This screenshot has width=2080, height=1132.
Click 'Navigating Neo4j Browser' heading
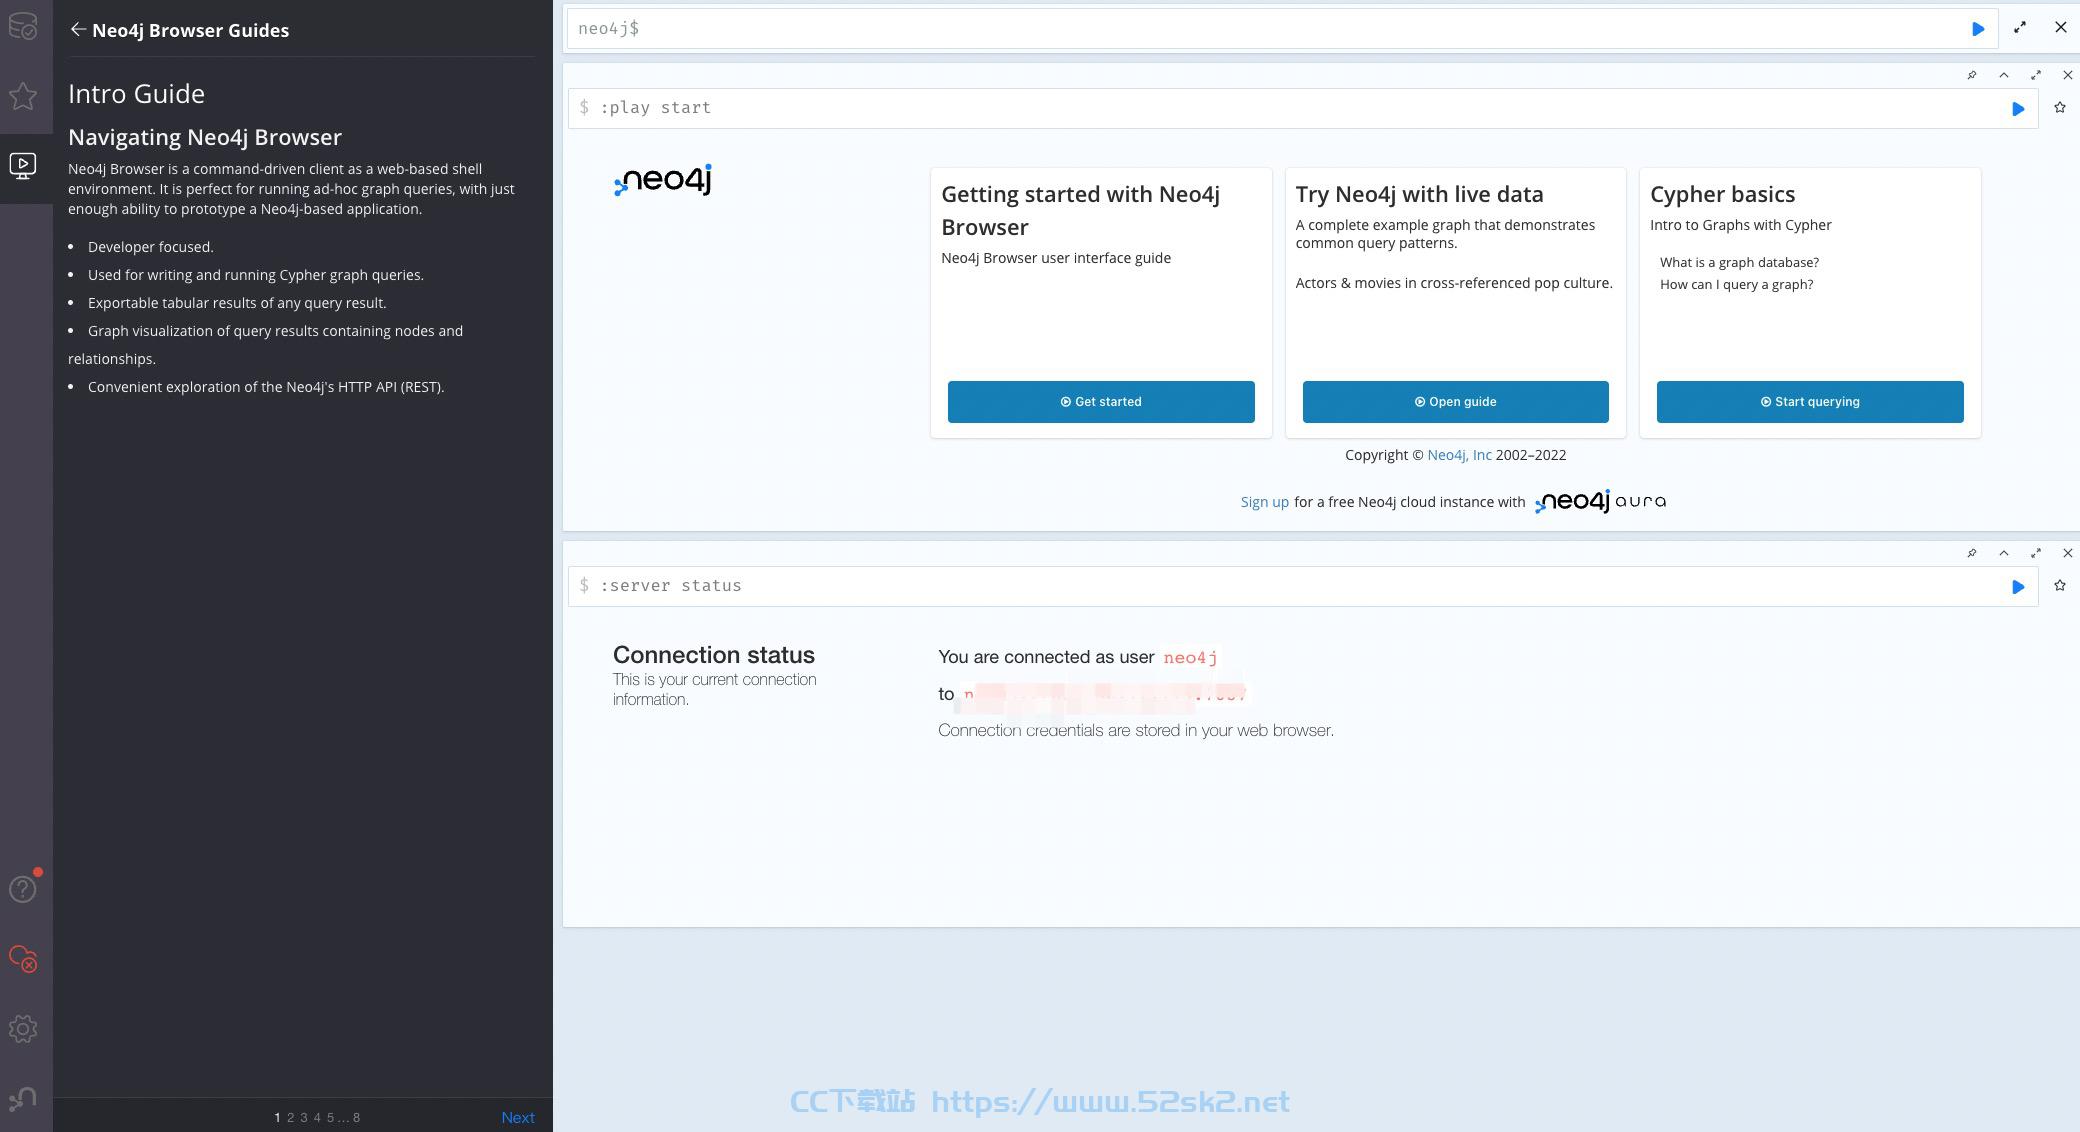pos(205,137)
